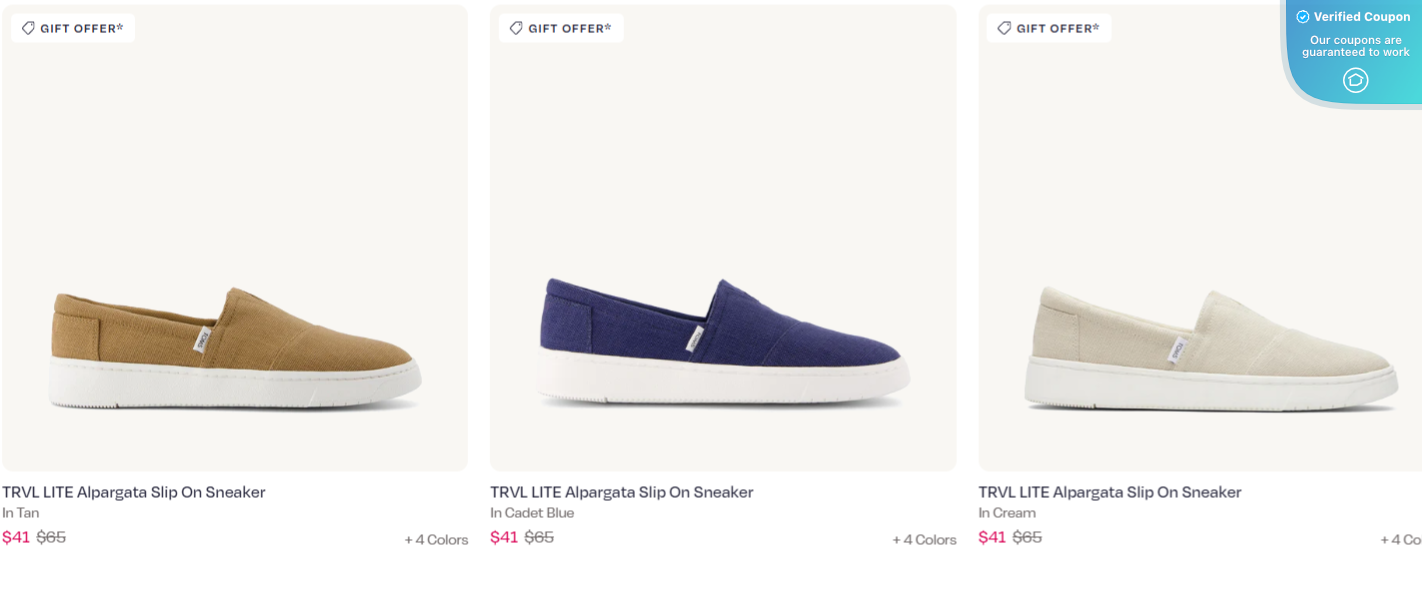Viewport: 1422px width, 593px height.
Task: Click the gift tag icon on the Cadet Blue card
Action: click(x=516, y=27)
